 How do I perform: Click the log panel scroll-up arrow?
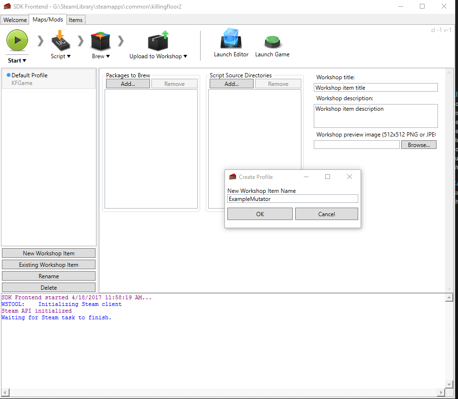tap(449, 298)
